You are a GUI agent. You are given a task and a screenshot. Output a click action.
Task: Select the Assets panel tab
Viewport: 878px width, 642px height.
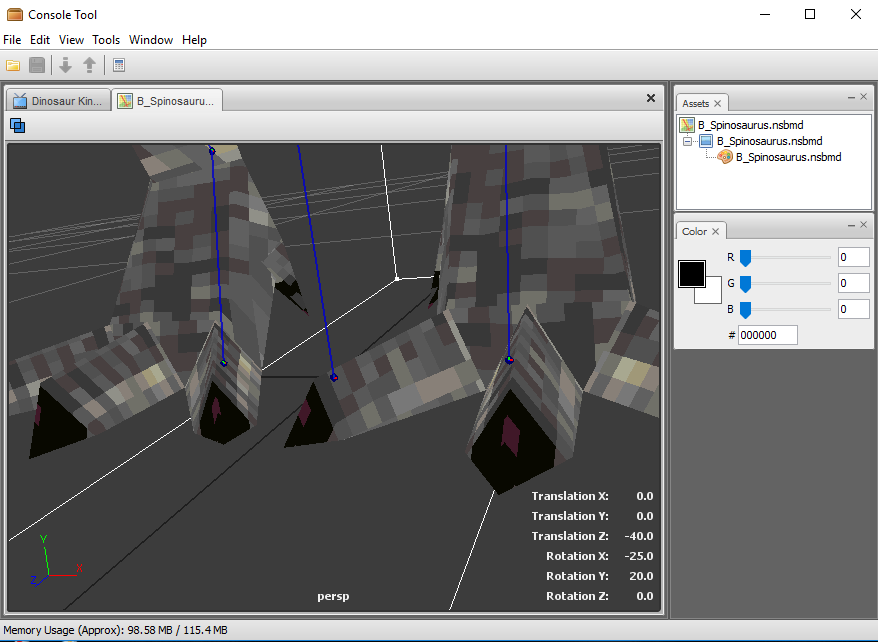coord(702,103)
